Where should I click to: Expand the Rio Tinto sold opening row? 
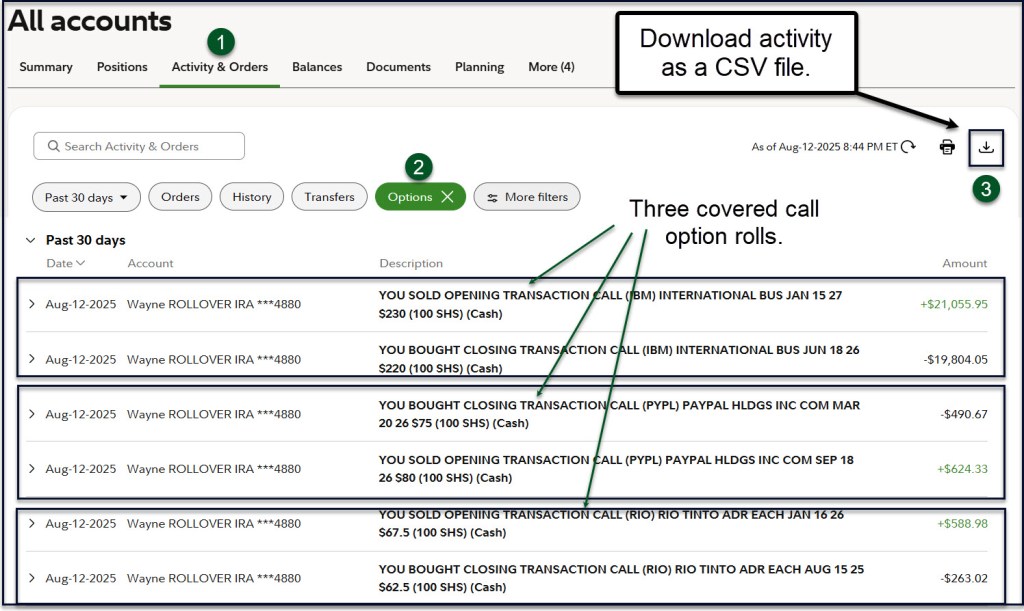click(x=32, y=523)
